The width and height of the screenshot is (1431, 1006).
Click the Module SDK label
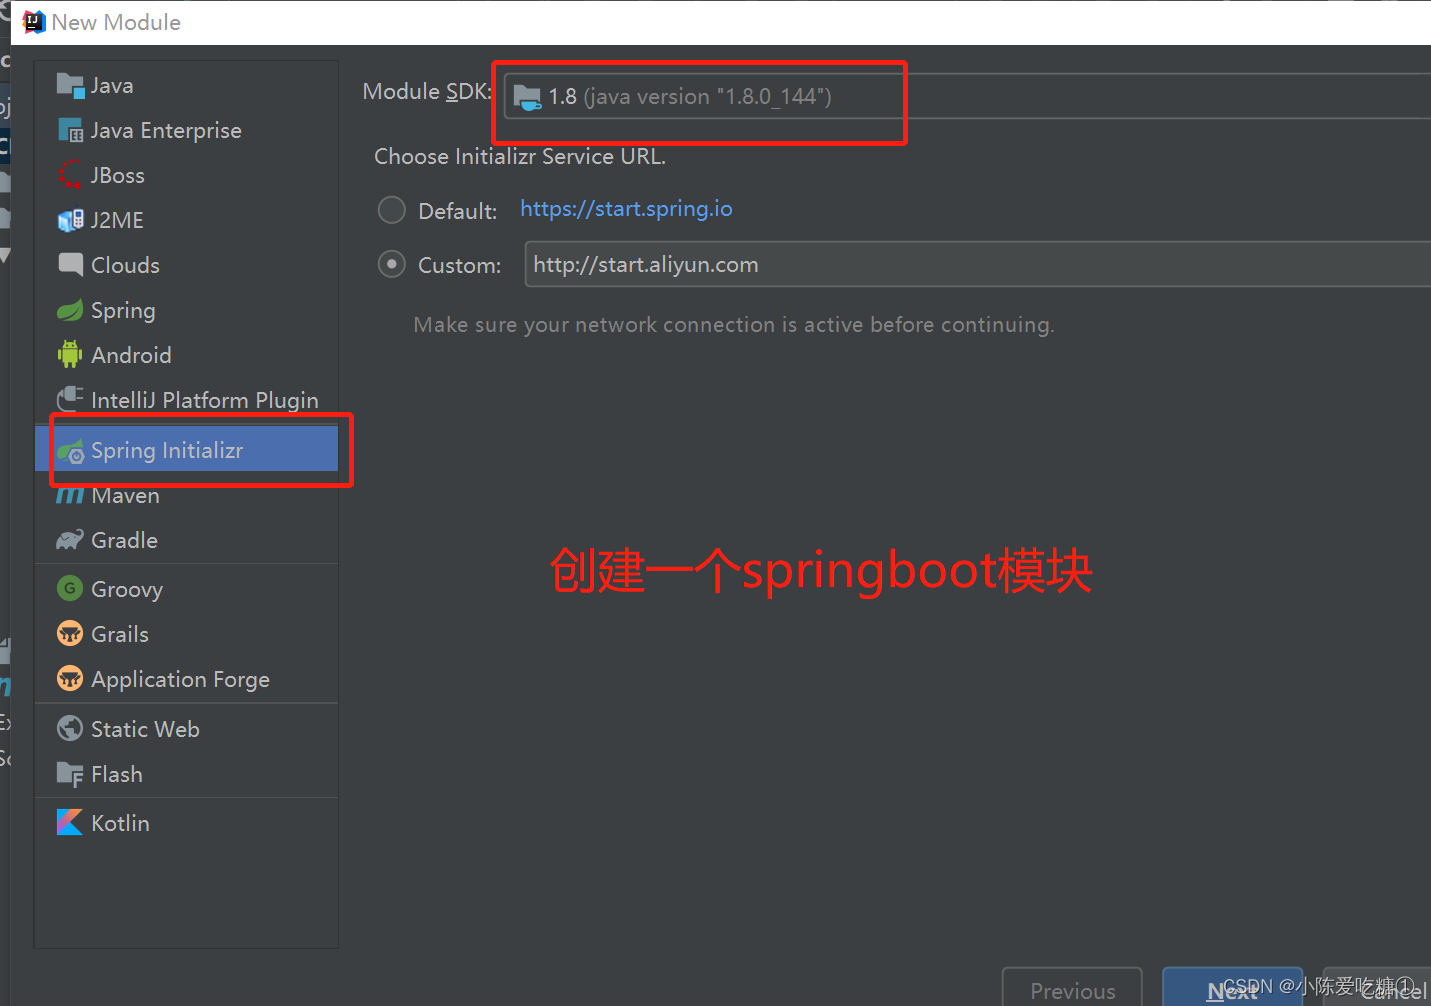coord(427,92)
